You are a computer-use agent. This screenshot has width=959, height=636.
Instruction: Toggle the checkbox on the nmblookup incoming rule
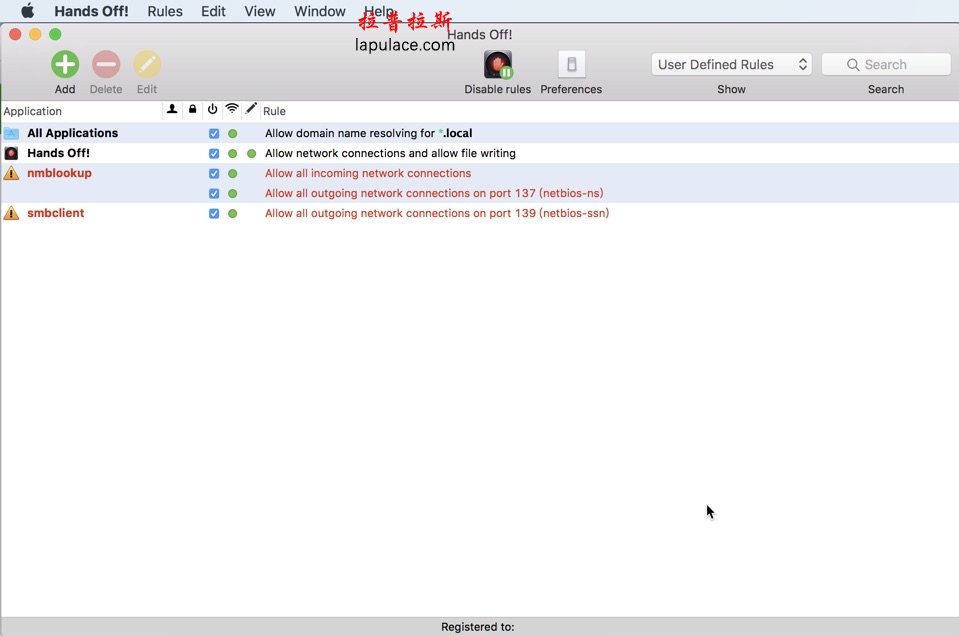coord(213,173)
